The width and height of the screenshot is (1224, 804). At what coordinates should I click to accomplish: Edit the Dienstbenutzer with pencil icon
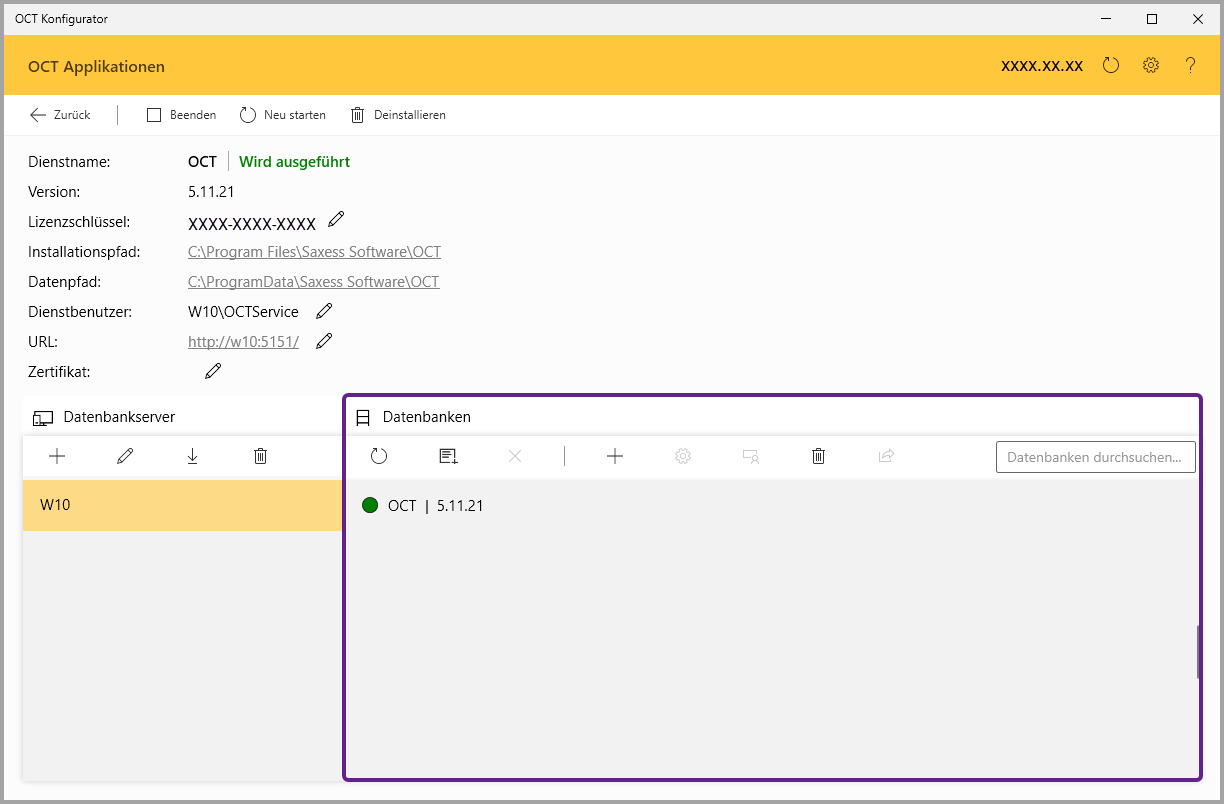(x=324, y=311)
